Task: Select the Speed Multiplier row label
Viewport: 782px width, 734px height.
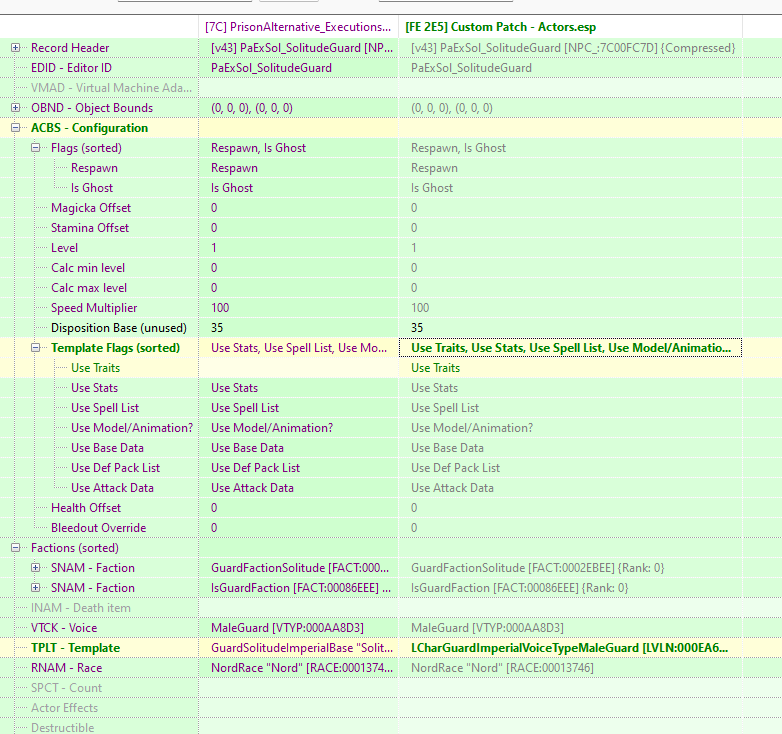Action: tap(94, 308)
